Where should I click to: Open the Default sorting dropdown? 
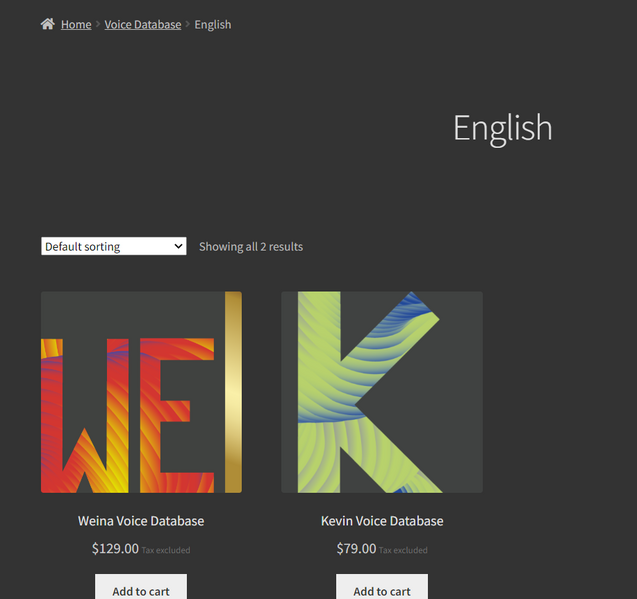(113, 246)
